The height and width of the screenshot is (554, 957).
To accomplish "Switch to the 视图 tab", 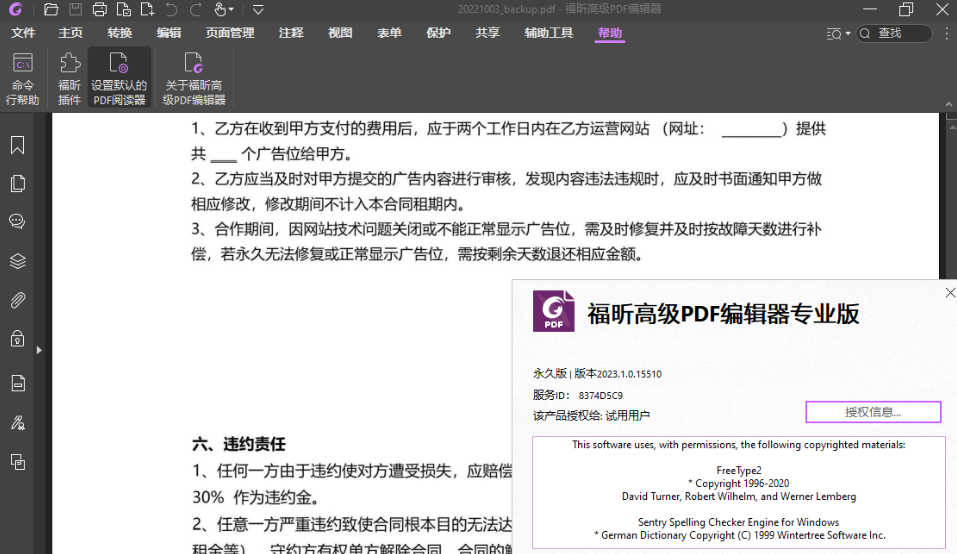I will tap(340, 33).
